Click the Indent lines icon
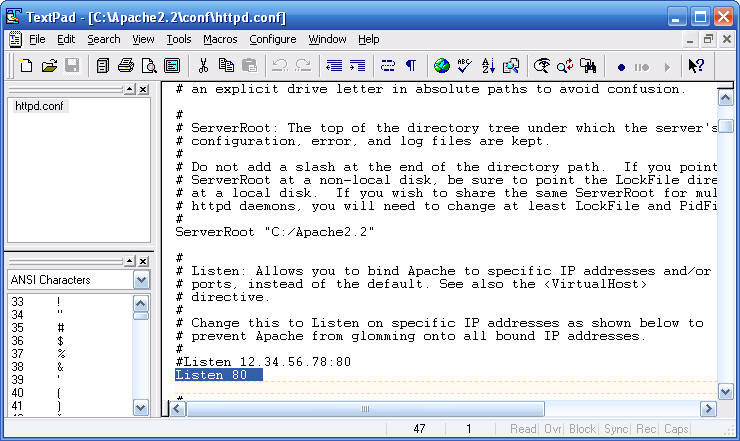 357,66
